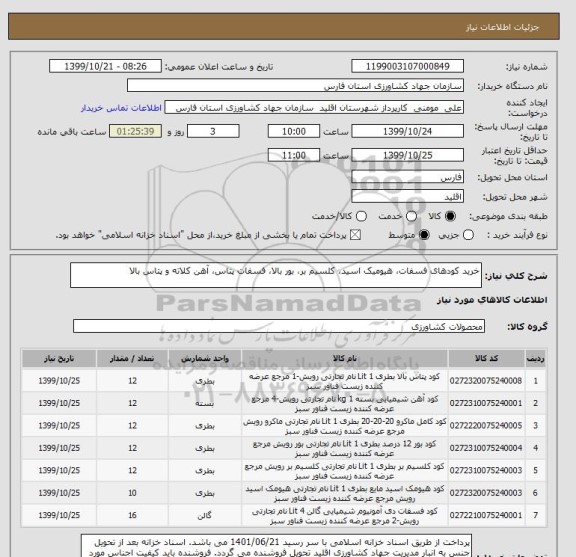This screenshot has width=576, height=557.
Task: Click the buyer organization name field
Action: pyautogui.click(x=295, y=86)
